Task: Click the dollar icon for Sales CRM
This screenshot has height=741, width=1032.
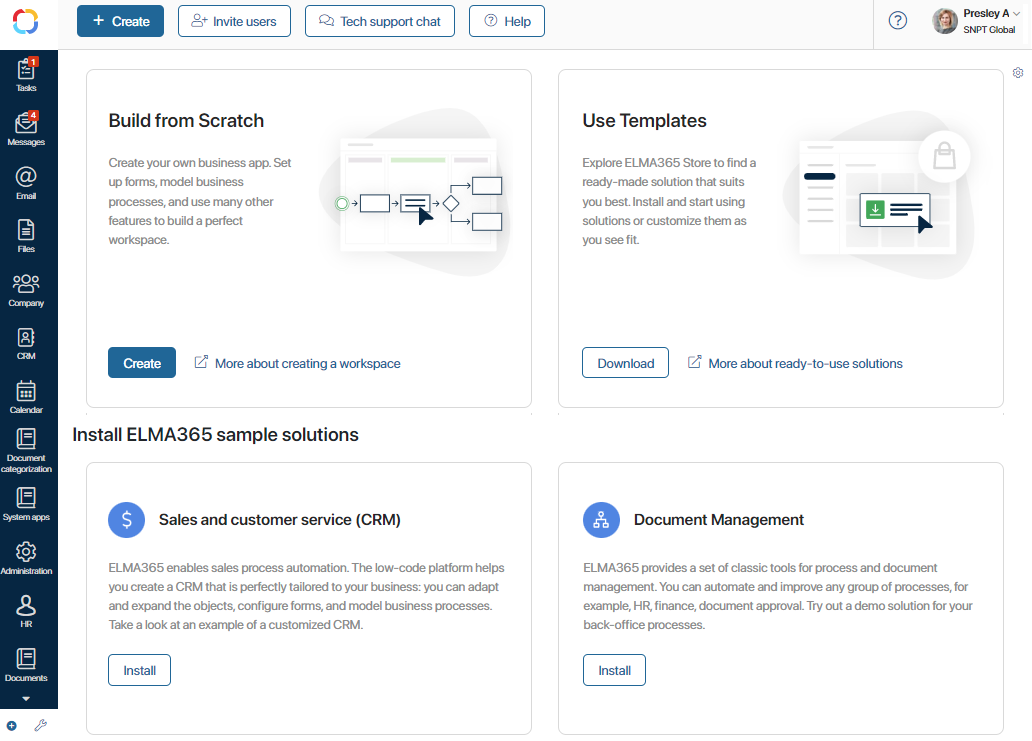Action: point(126,520)
